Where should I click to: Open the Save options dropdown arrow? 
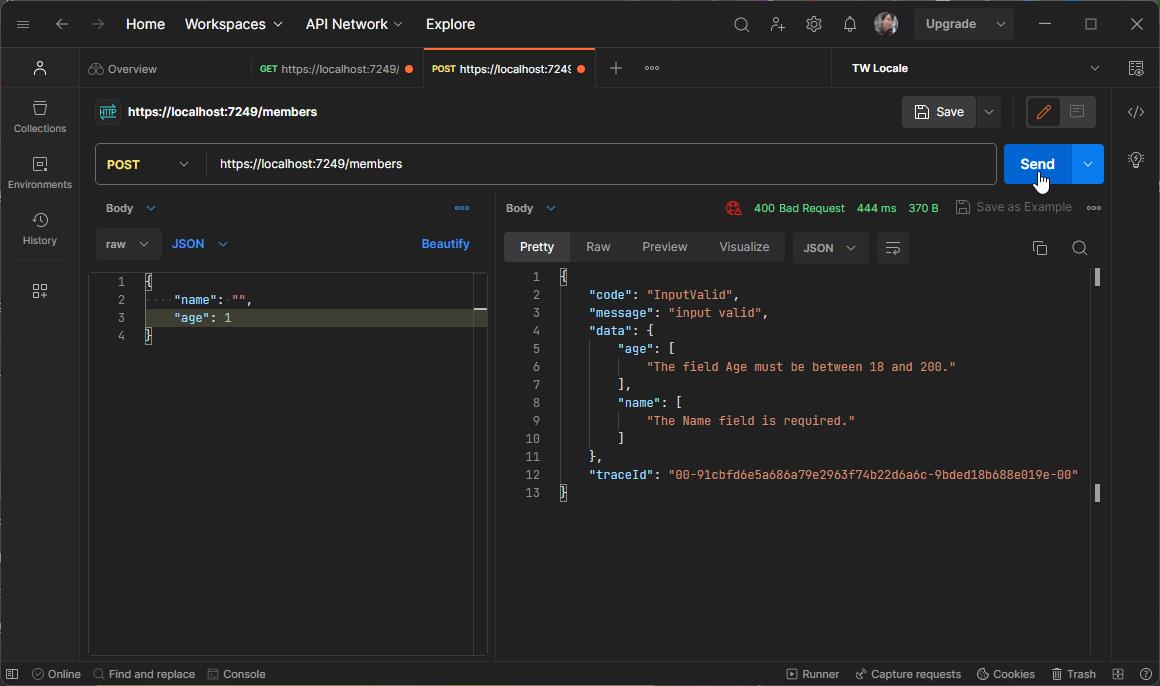989,112
